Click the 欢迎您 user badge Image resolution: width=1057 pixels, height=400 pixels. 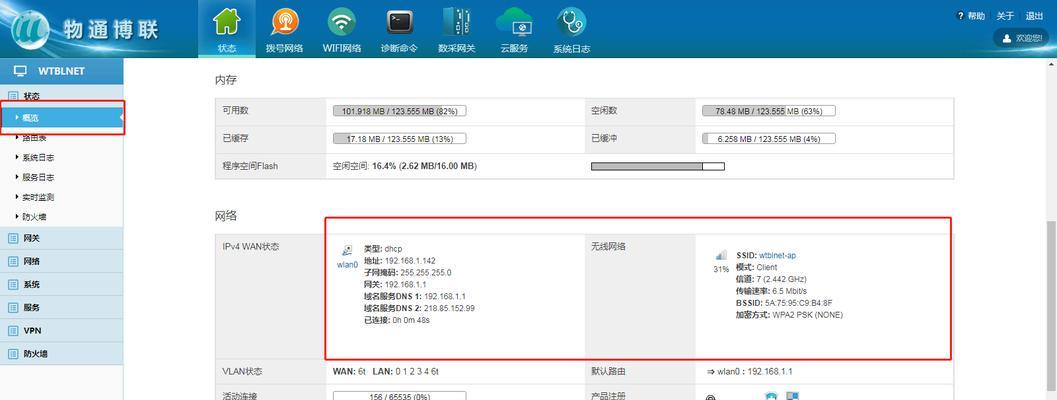pos(1023,38)
